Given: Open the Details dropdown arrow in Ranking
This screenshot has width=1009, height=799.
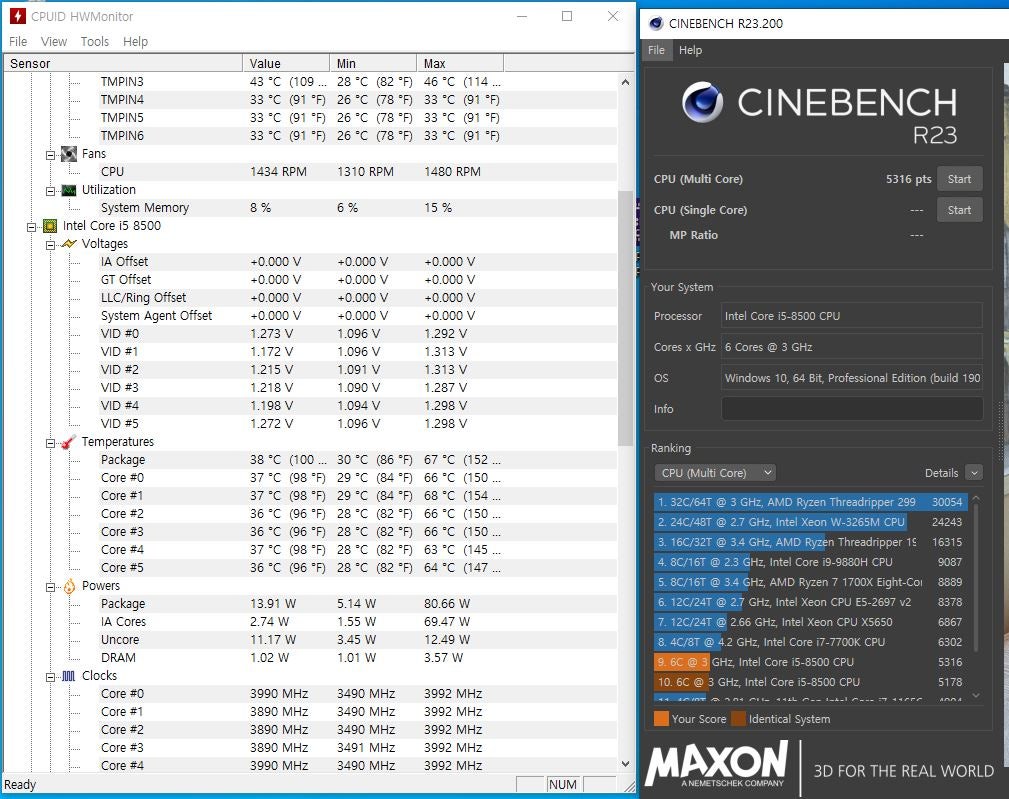Looking at the screenshot, I should tap(974, 473).
